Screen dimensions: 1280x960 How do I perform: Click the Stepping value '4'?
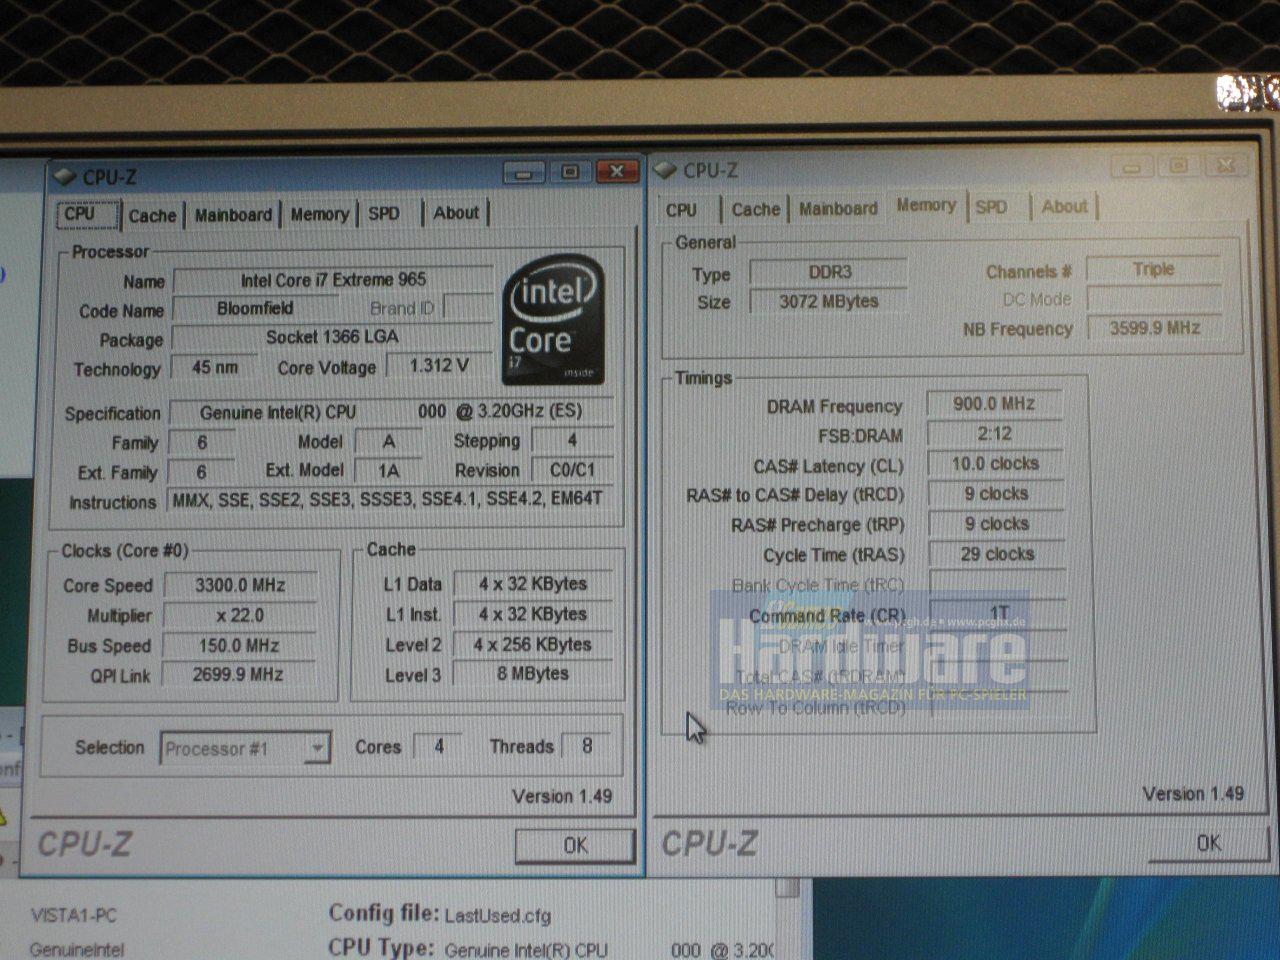pos(572,440)
